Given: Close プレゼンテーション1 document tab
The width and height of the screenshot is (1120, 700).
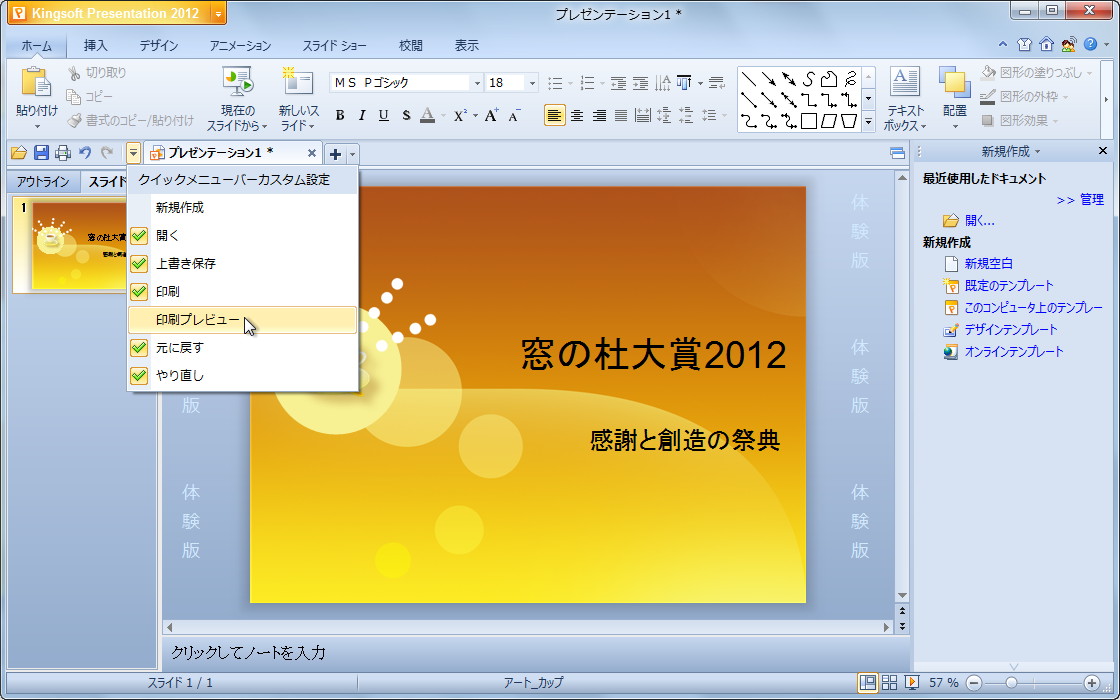Looking at the screenshot, I should [311, 153].
